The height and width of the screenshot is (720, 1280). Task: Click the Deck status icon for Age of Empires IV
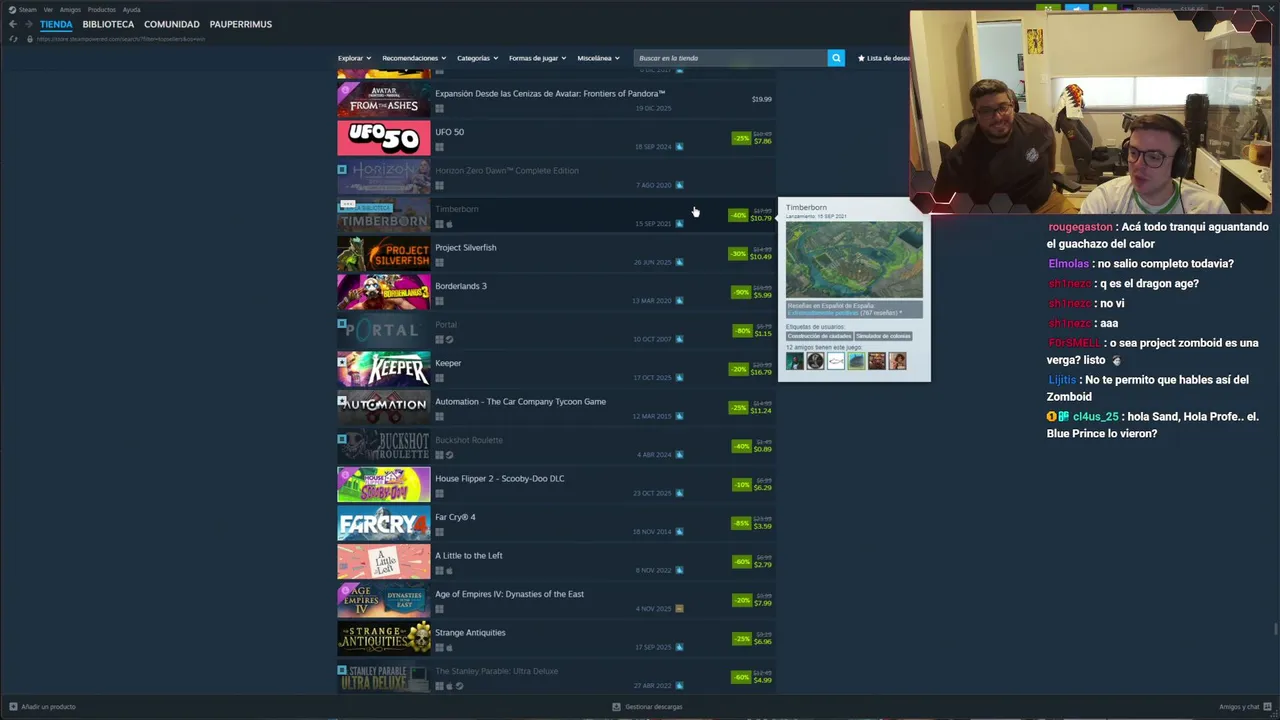pos(679,608)
